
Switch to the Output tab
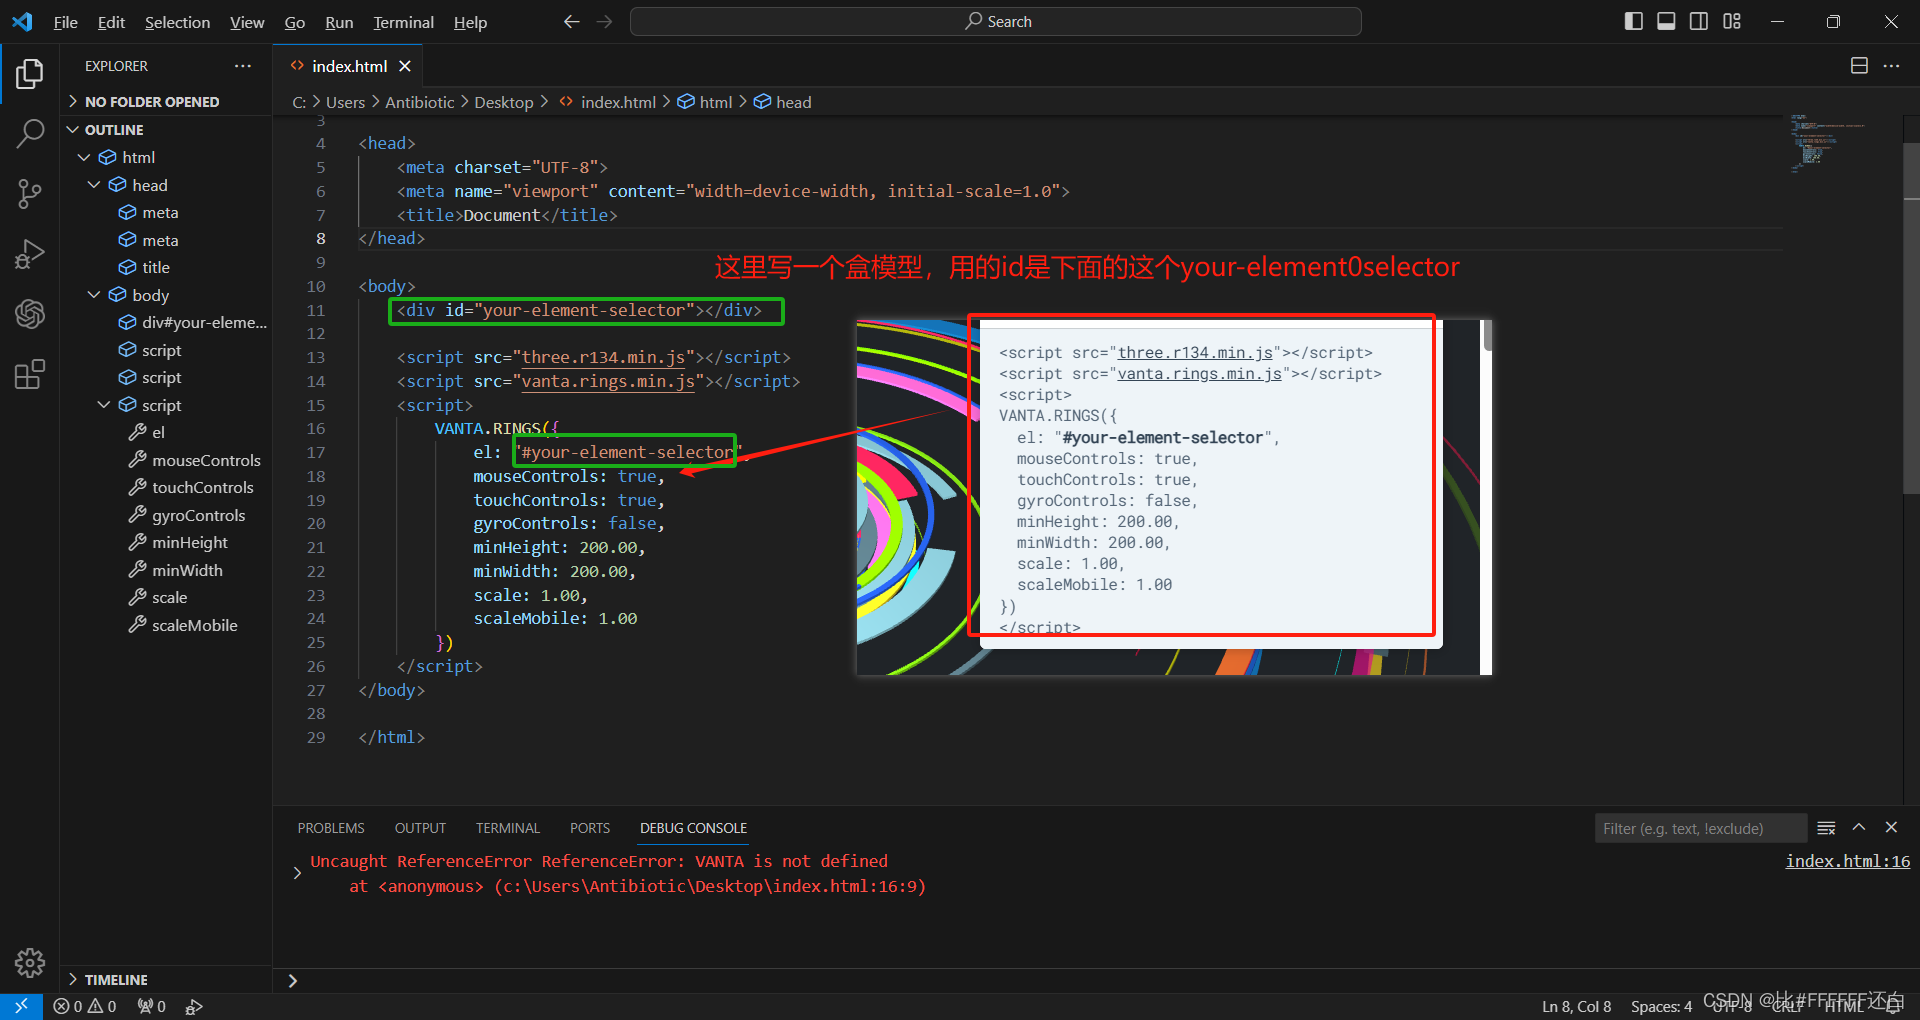[420, 828]
